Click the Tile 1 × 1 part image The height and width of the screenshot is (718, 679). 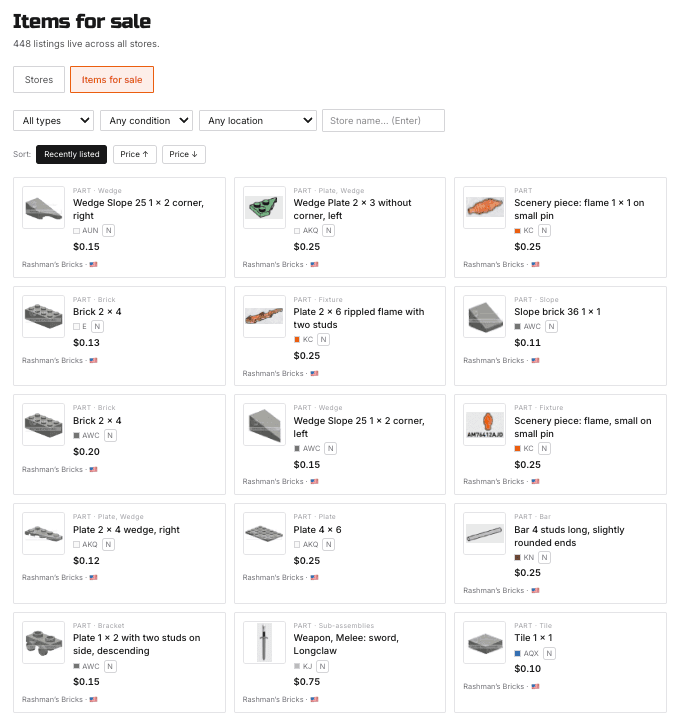tap(484, 642)
